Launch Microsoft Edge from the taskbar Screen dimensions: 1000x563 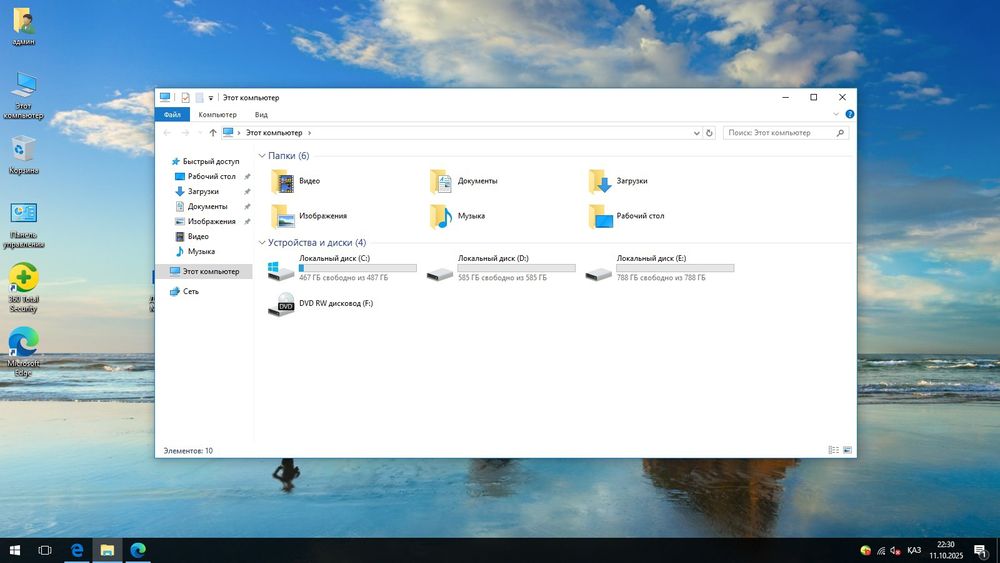pyautogui.click(x=138, y=550)
